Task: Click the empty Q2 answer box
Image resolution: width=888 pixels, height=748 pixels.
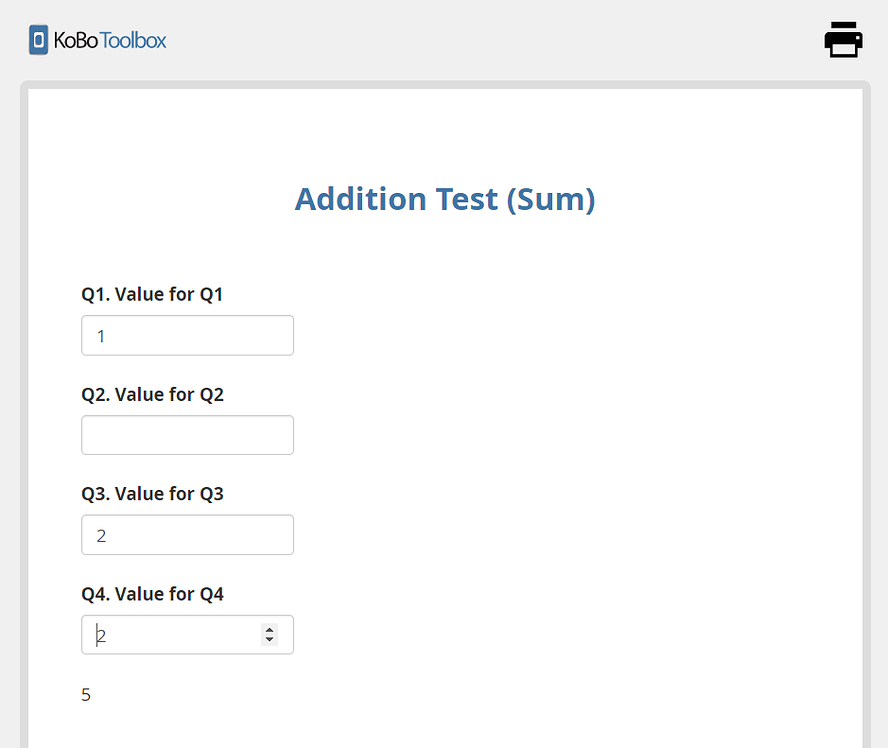Action: 187,434
